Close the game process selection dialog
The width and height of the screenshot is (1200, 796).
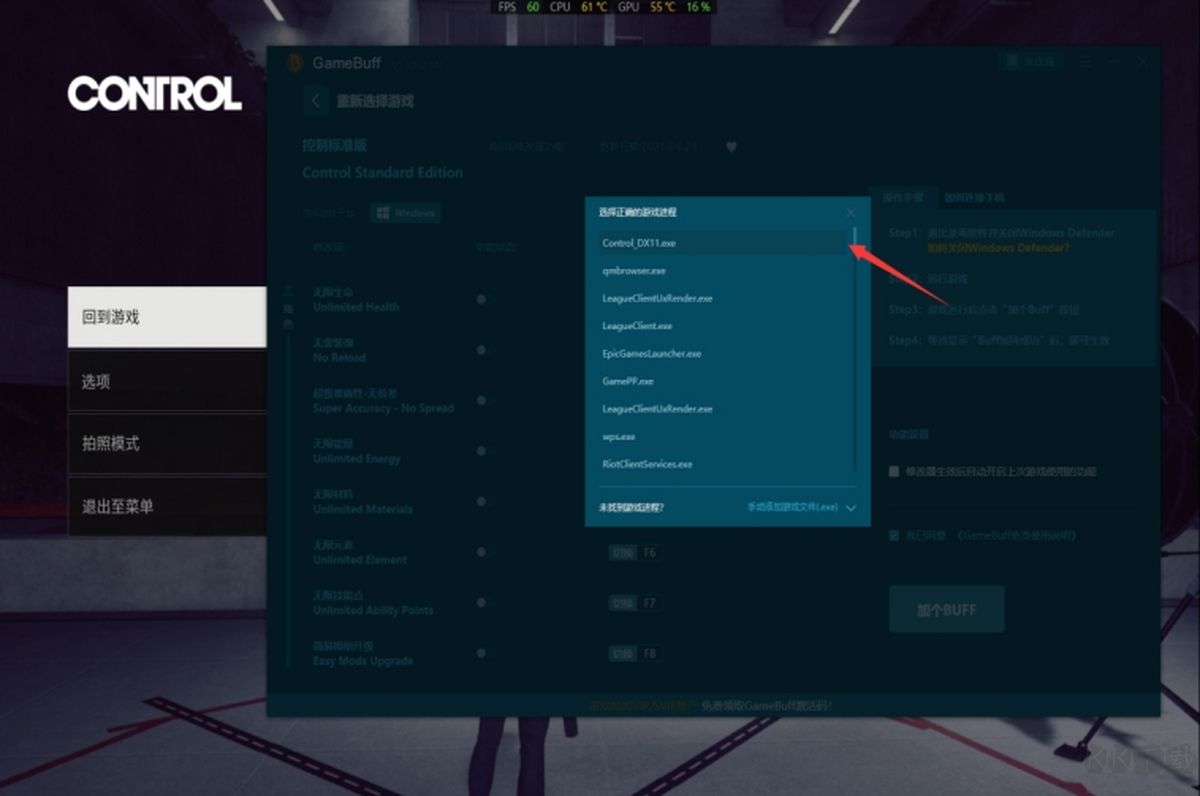pyautogui.click(x=850, y=213)
